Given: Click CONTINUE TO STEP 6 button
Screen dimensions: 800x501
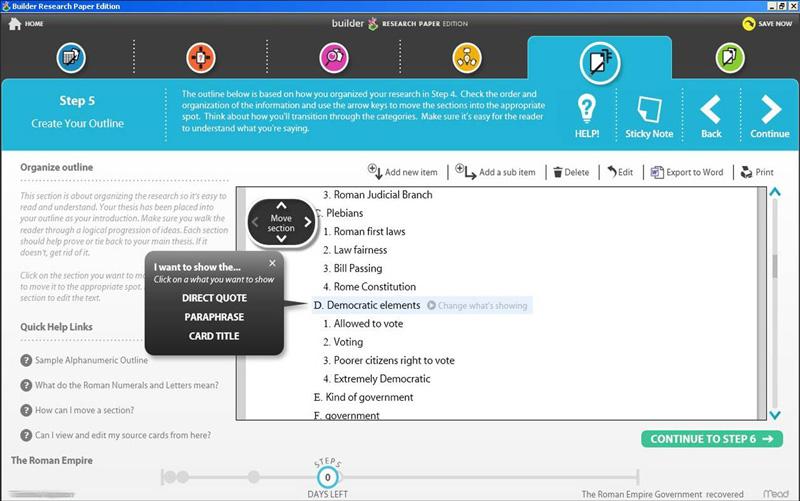Looking at the screenshot, I should [x=712, y=439].
